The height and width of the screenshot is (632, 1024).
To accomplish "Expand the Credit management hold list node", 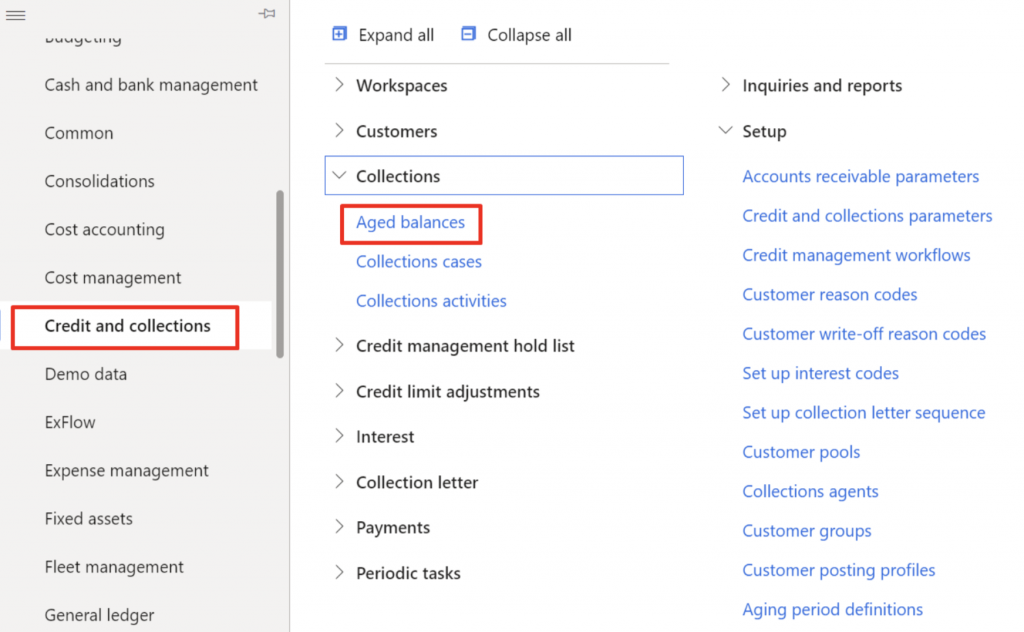I will point(340,345).
